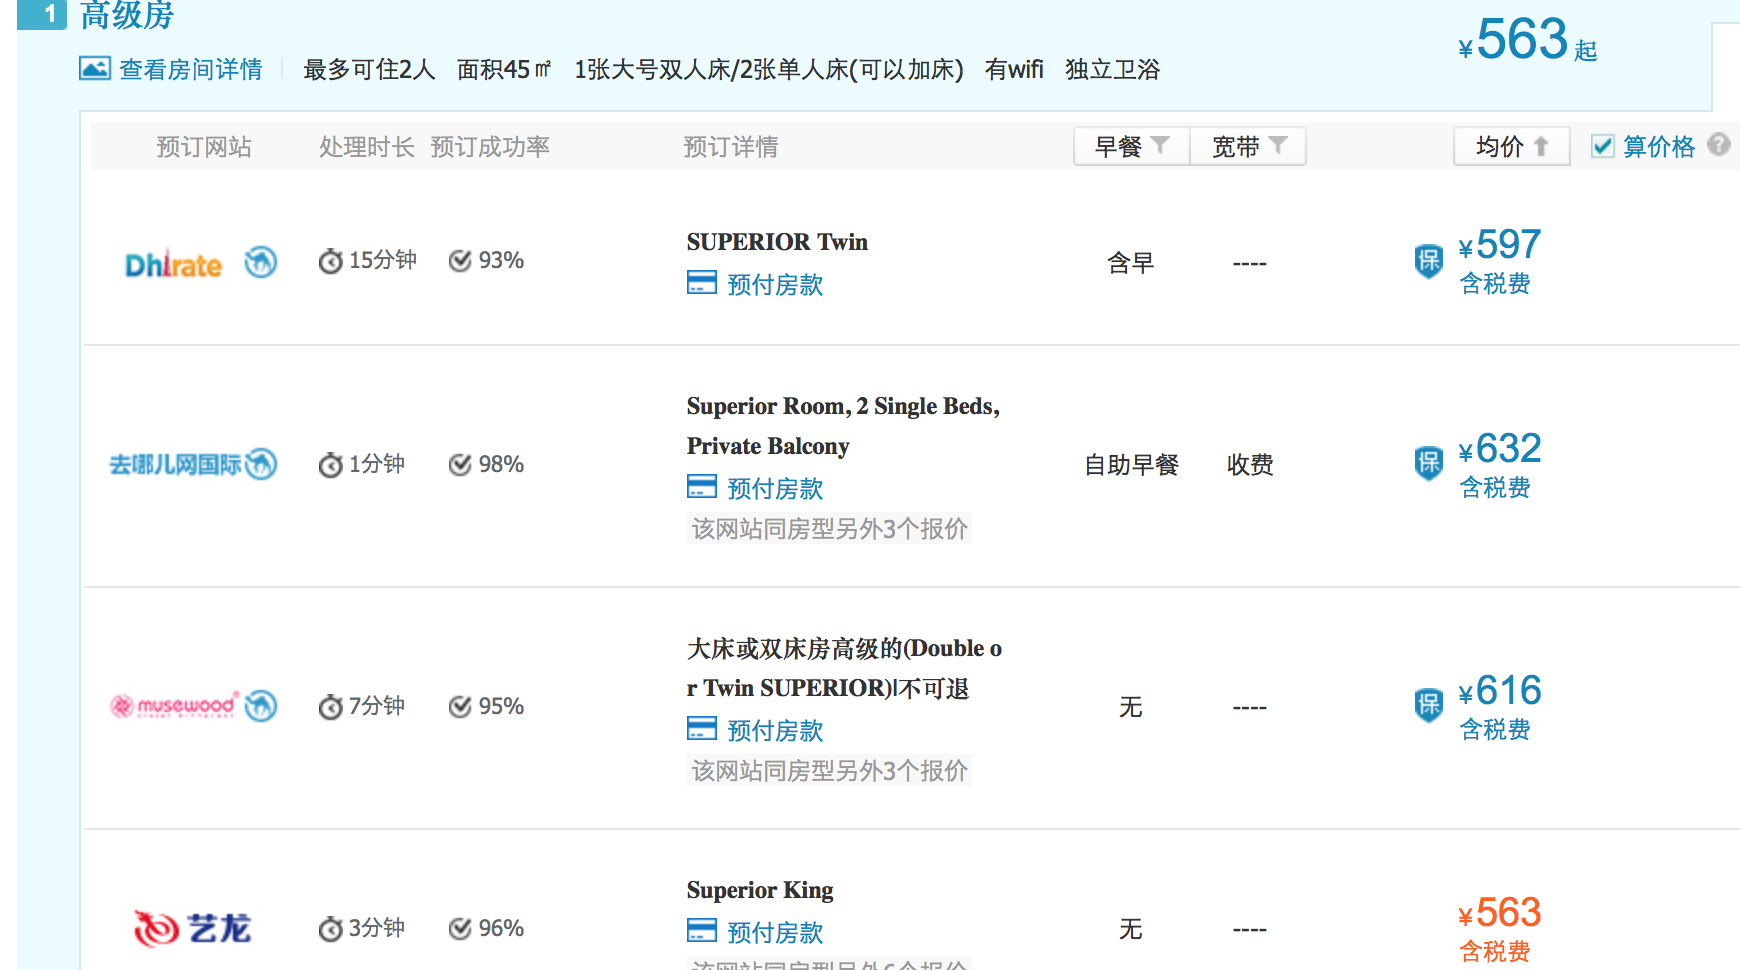Image resolution: width=1740 pixels, height=970 pixels.
Task: Click the camel badge next to musewood
Action: tap(261, 706)
